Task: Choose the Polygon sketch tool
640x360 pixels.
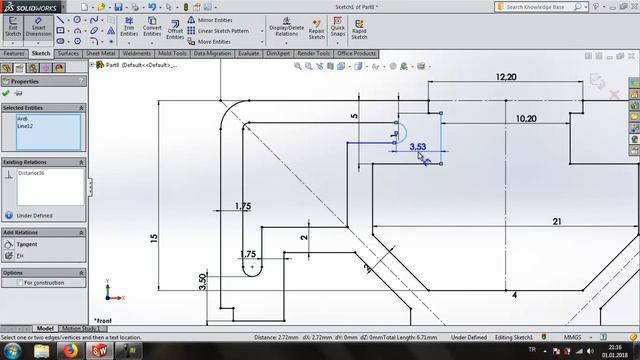Action: pos(77,41)
